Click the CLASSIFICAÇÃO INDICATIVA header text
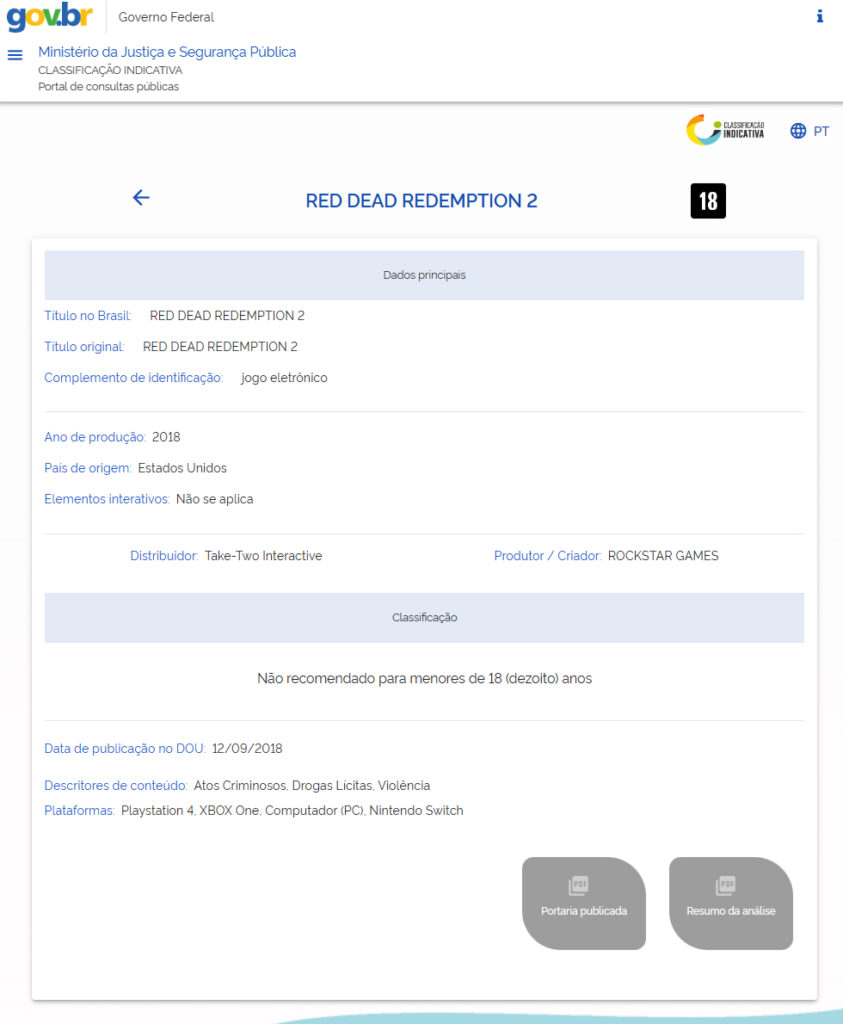 tap(110, 70)
